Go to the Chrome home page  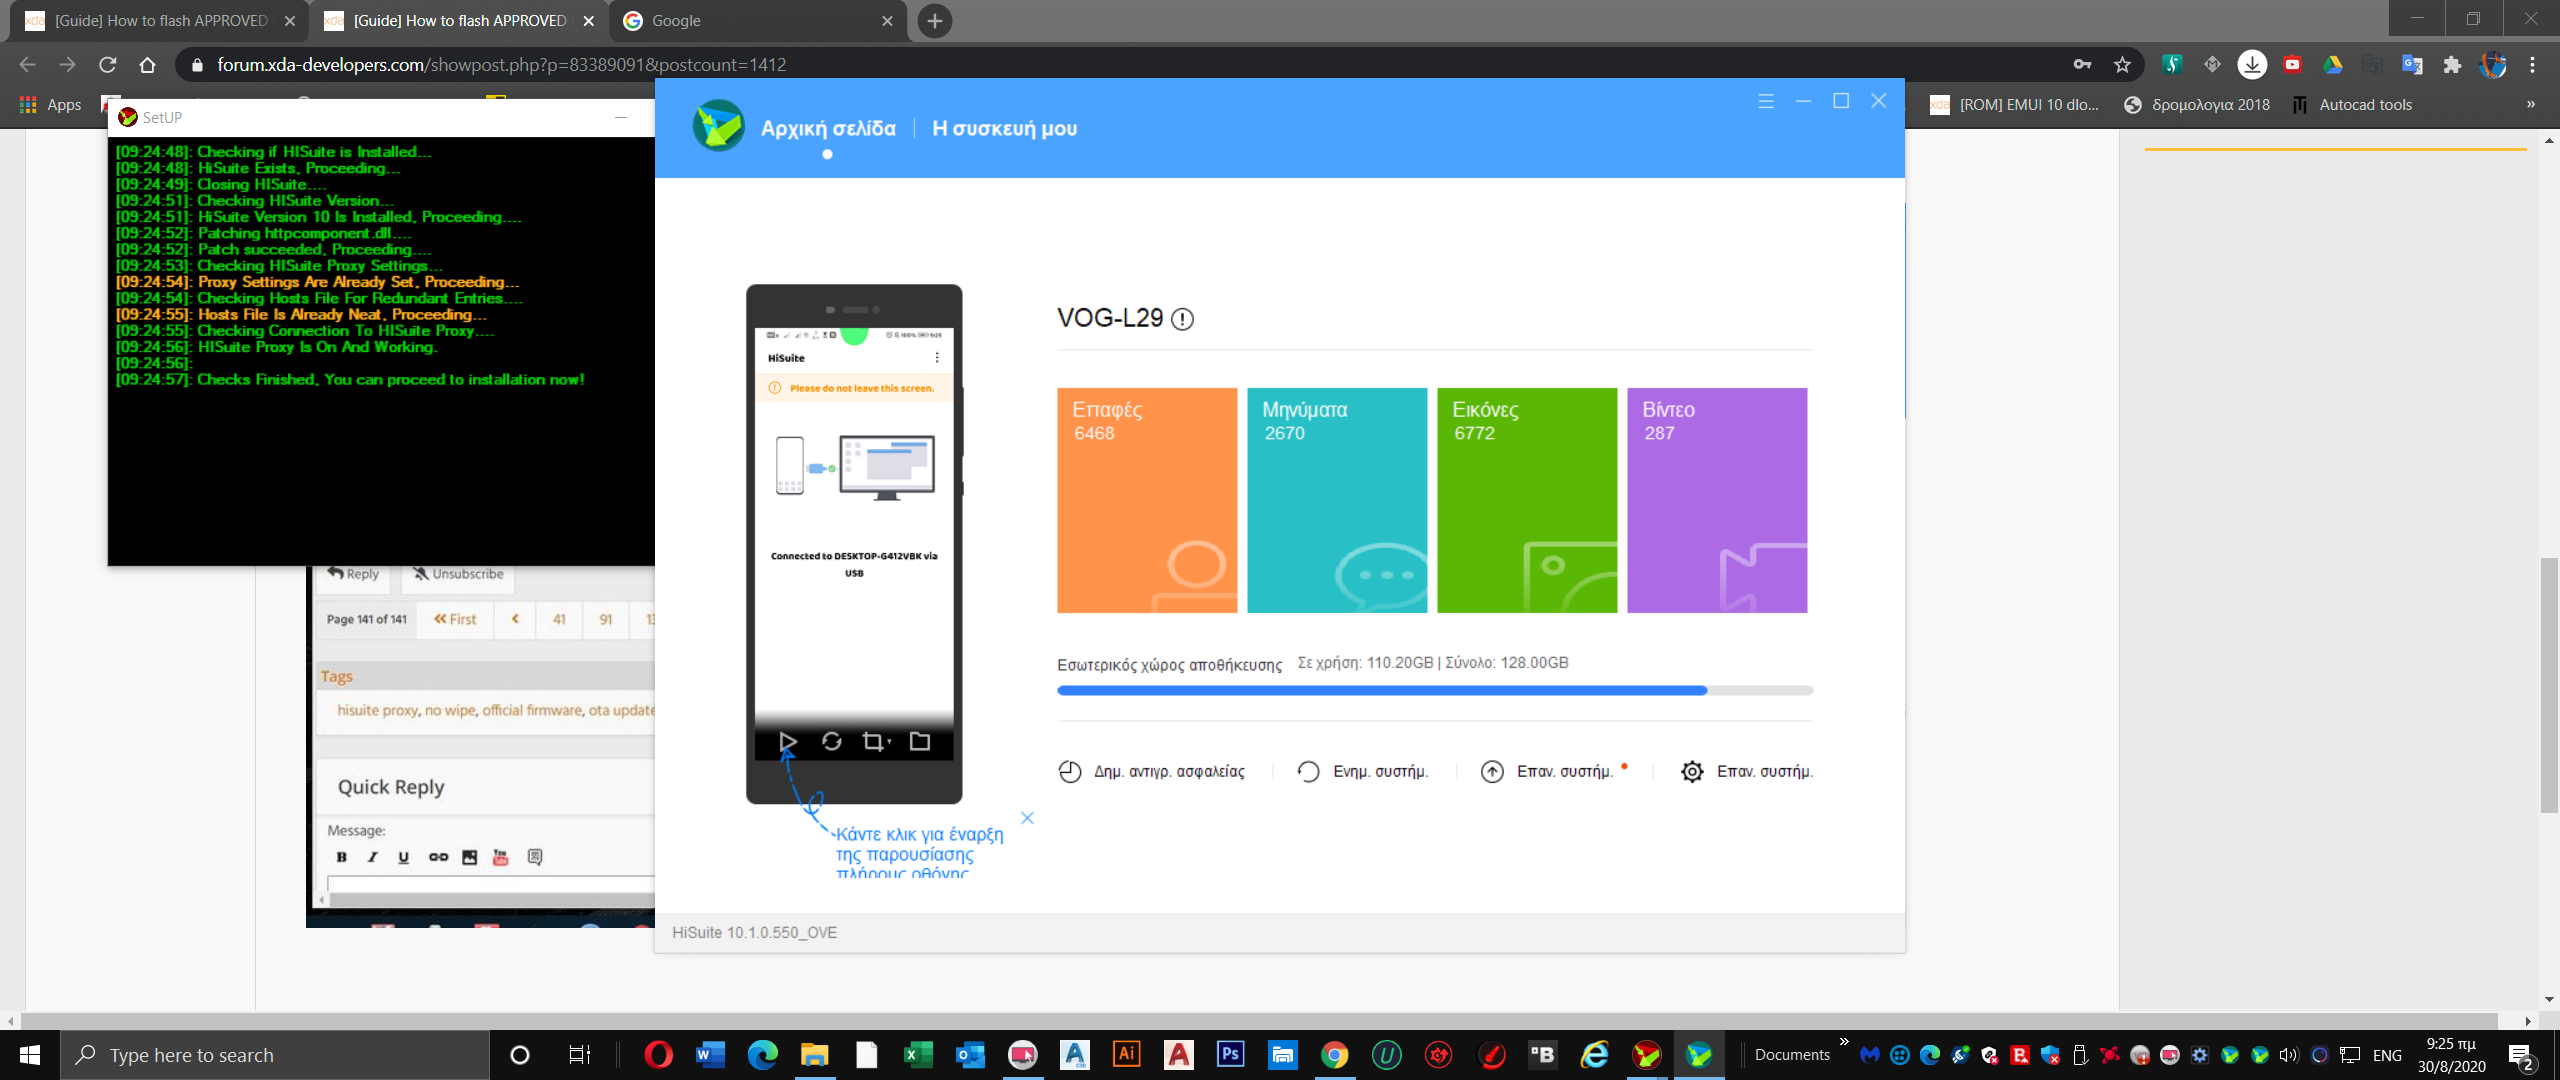pos(148,65)
